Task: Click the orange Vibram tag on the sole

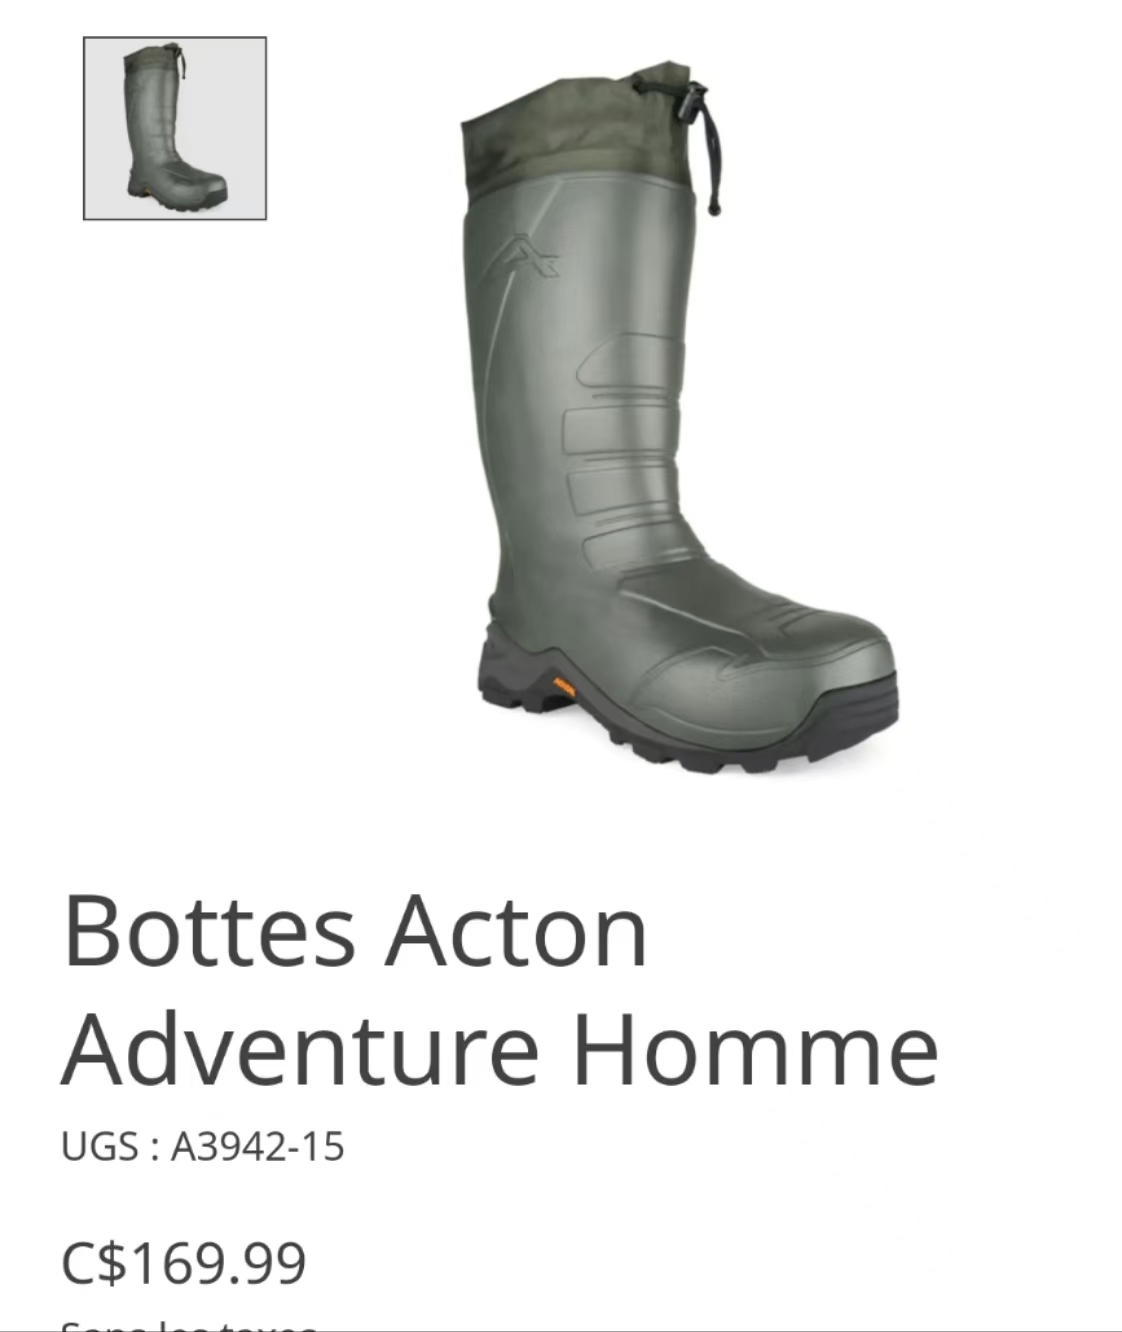Action: pos(565,687)
